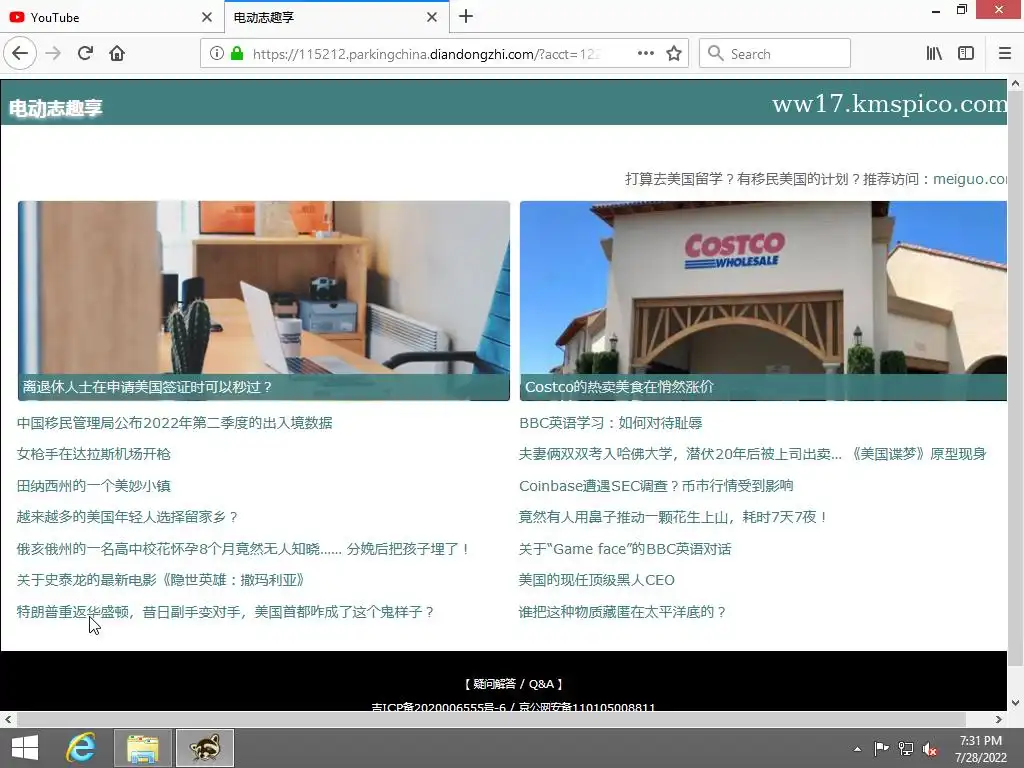
Task: Open 离退休人士在申请美国签证 caption link
Action: click(148, 387)
